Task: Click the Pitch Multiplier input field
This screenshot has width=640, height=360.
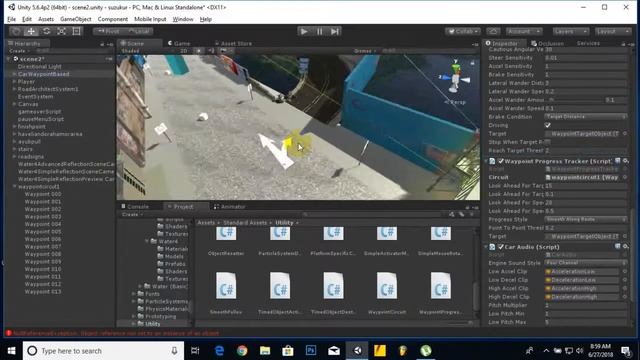Action: point(586,305)
